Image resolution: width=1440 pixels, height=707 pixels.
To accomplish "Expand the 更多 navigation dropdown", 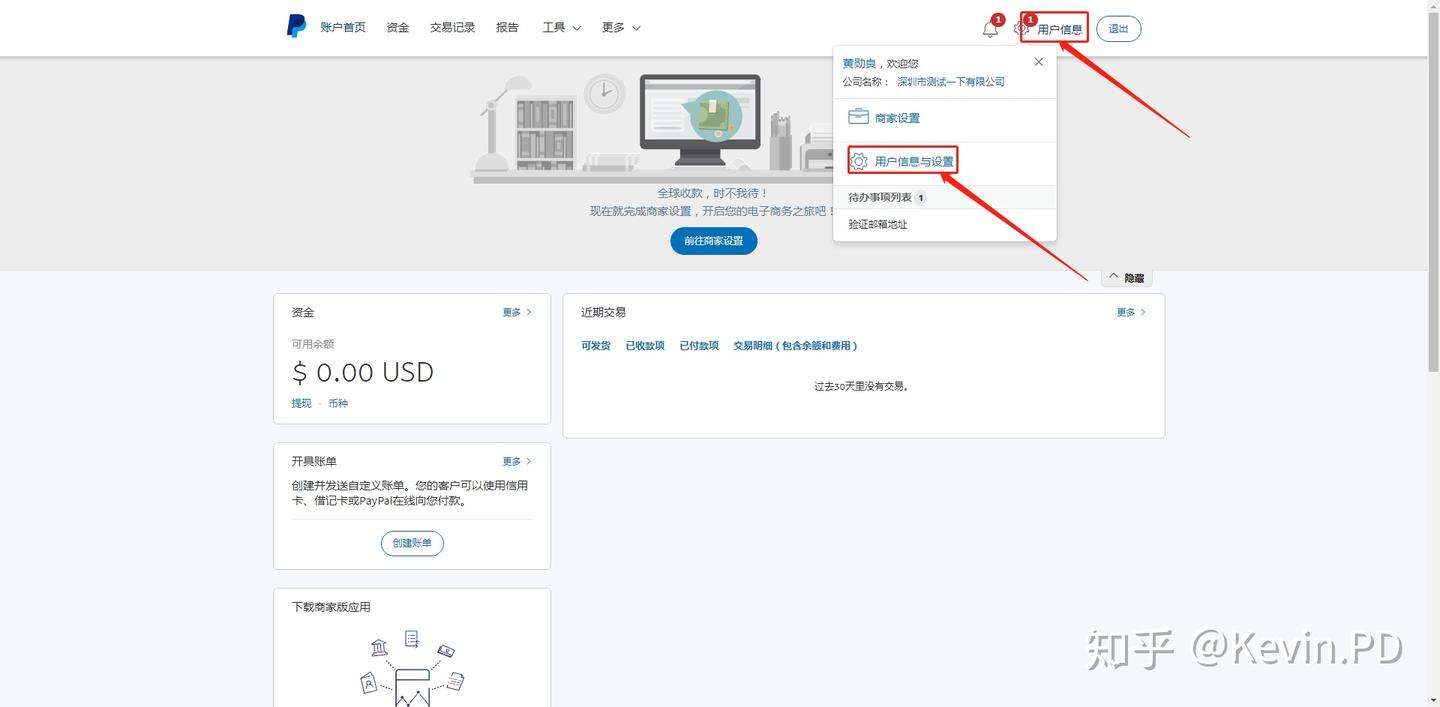I will point(620,27).
